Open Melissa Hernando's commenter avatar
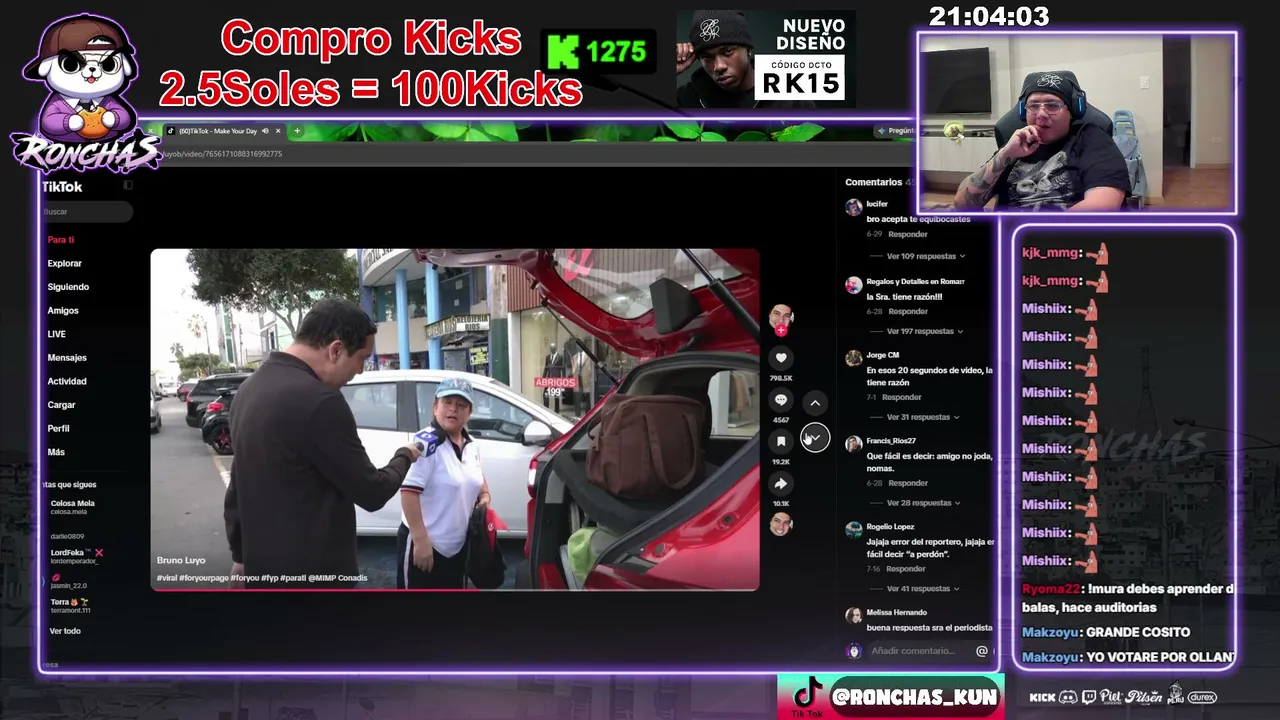This screenshot has width=1280, height=720. pos(853,617)
